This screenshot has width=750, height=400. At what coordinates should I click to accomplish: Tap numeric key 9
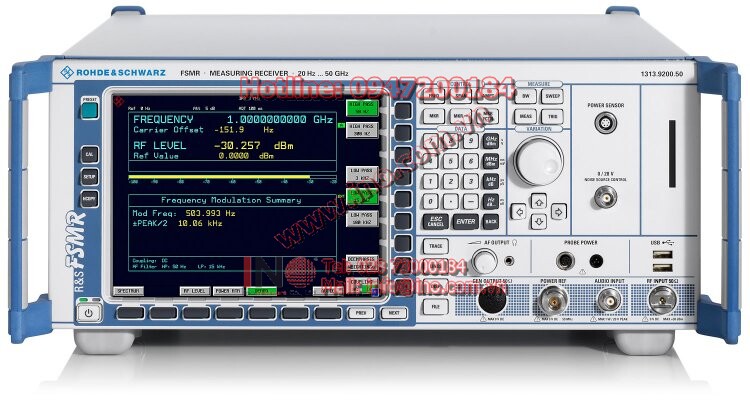[x=471, y=141]
